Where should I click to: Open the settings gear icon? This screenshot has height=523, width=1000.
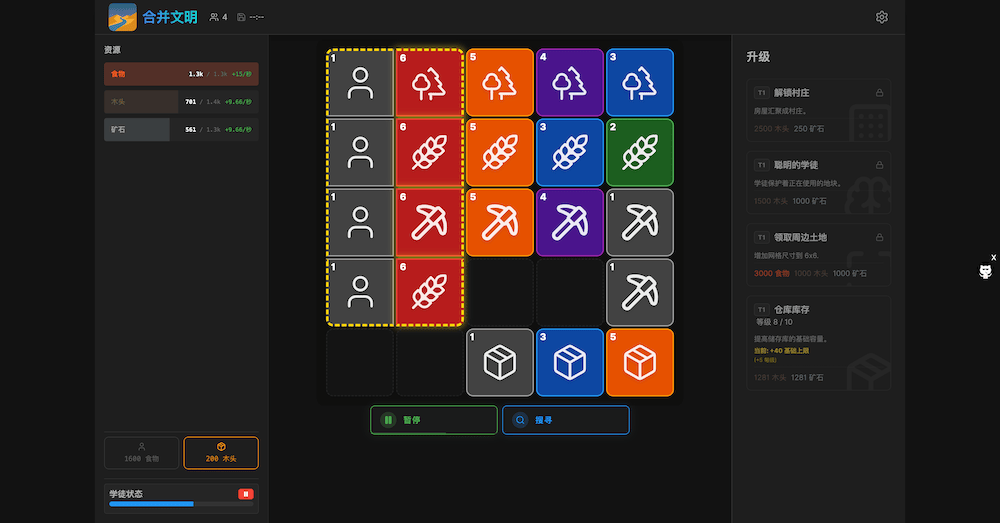tap(881, 17)
